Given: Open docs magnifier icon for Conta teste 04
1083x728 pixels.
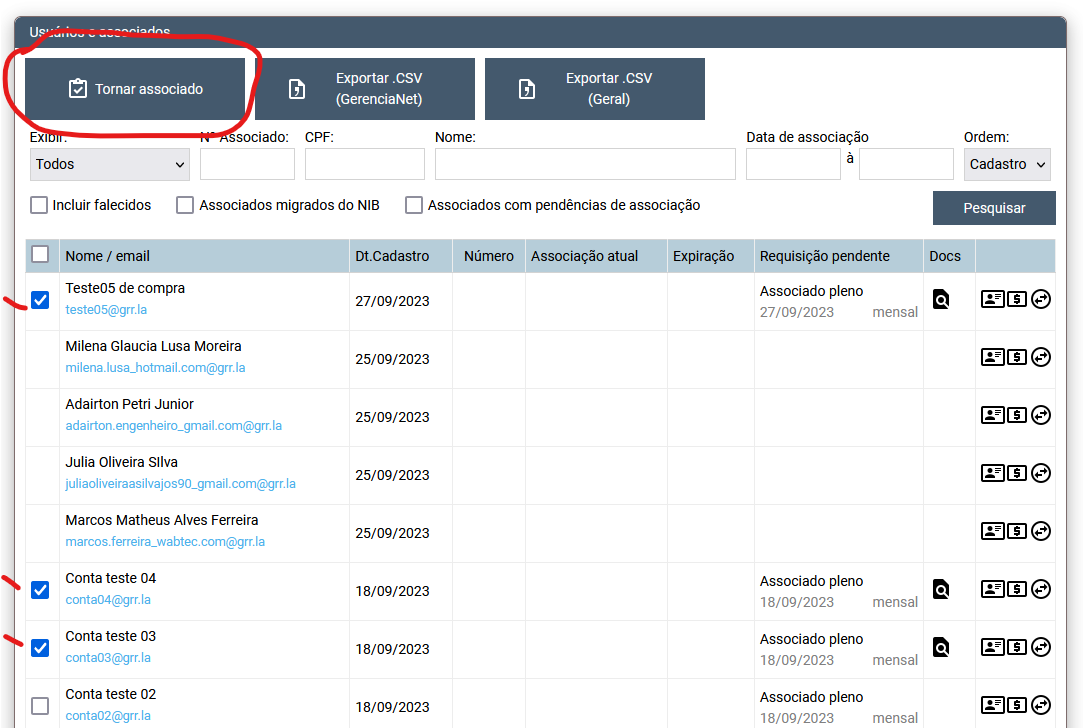Looking at the screenshot, I should (940, 590).
